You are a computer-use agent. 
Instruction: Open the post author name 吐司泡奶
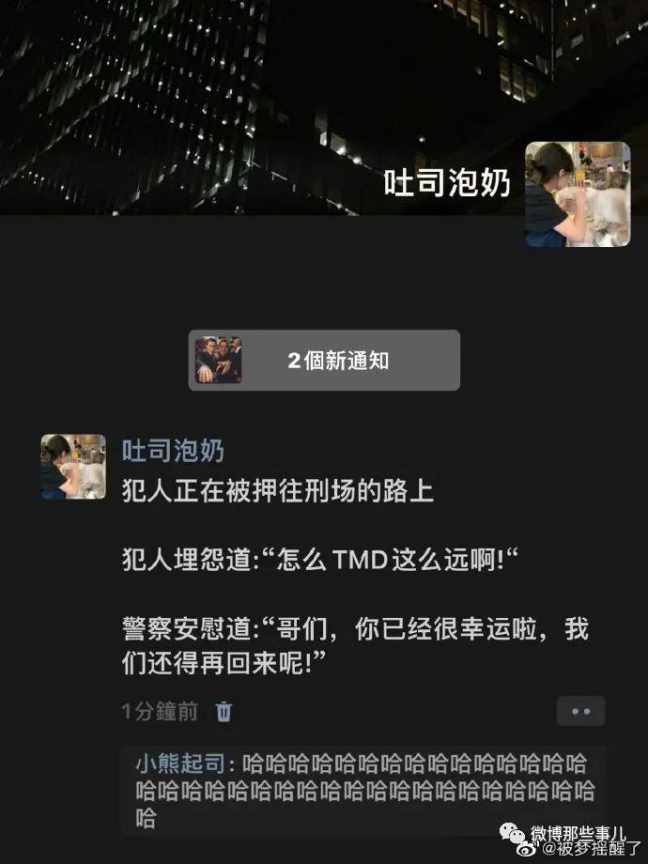pyautogui.click(x=173, y=451)
